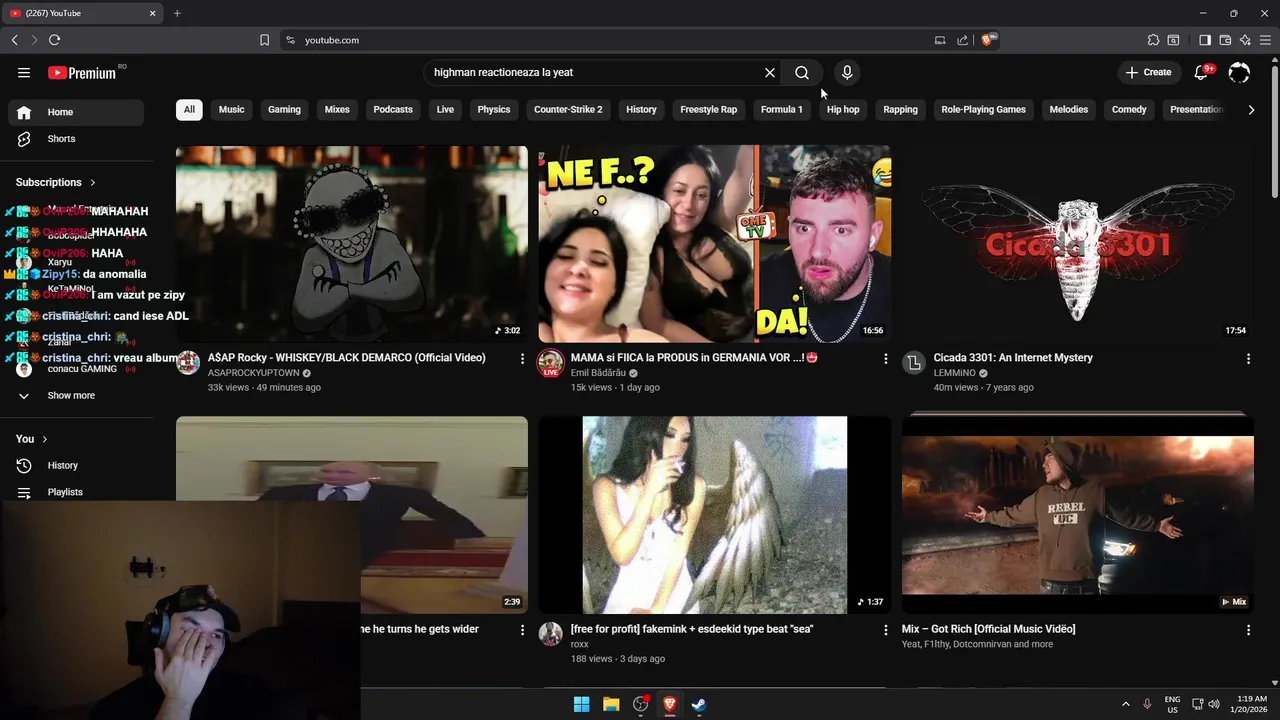The width and height of the screenshot is (1280, 720).
Task: Open the Windows Start menu
Action: [x=581, y=704]
